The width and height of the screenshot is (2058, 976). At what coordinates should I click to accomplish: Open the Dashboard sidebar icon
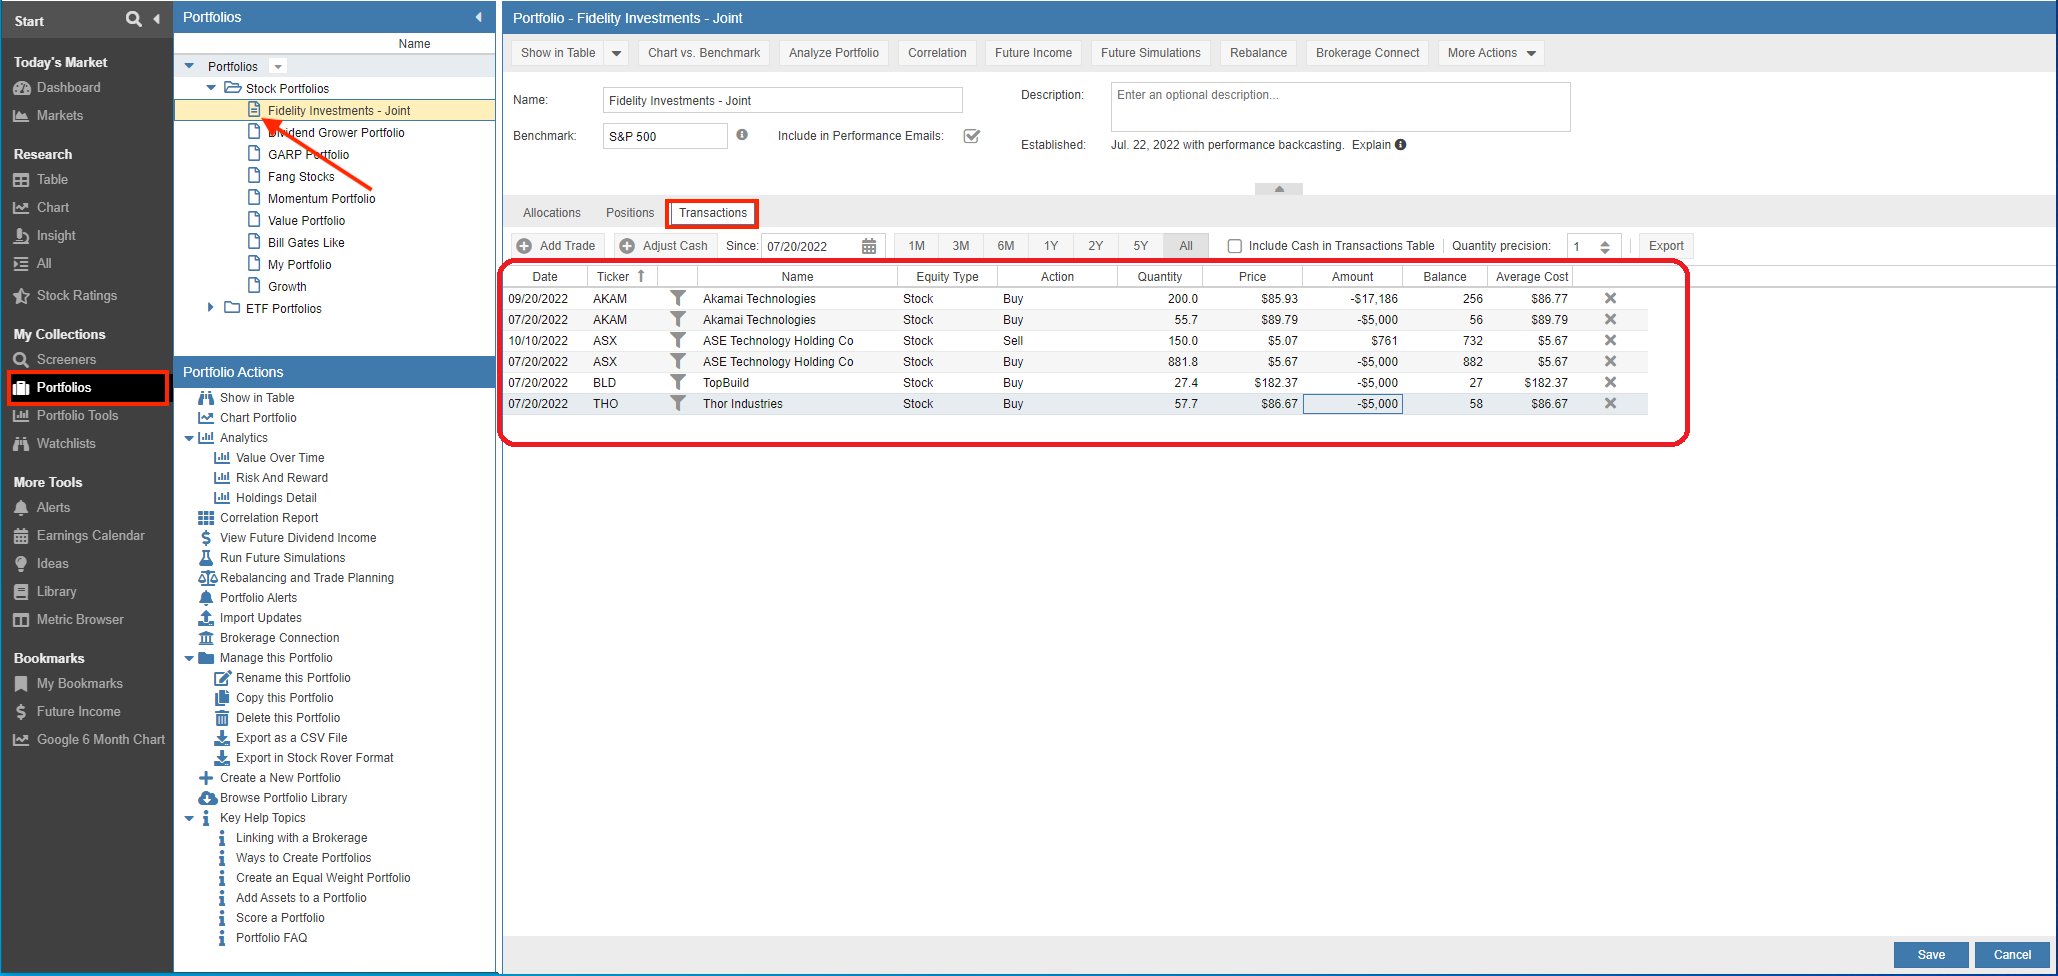21,88
